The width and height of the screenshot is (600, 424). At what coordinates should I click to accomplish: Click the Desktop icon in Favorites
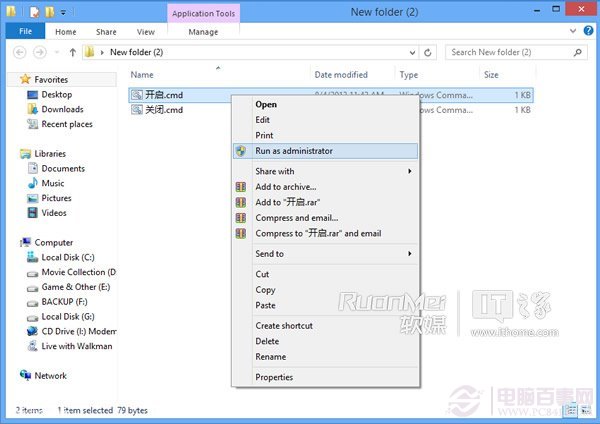click(32, 94)
